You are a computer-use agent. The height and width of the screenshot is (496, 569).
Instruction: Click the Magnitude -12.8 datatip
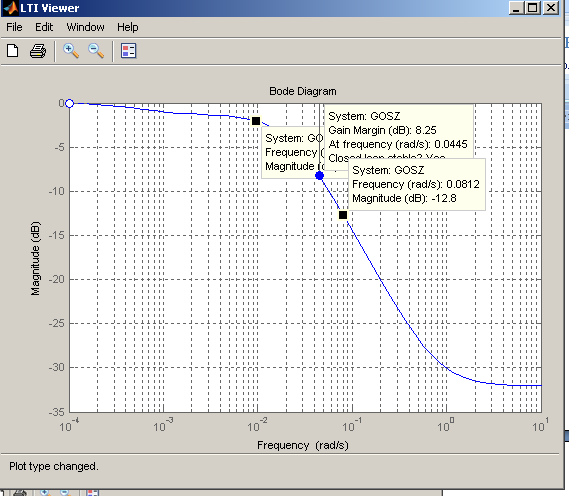click(417, 184)
